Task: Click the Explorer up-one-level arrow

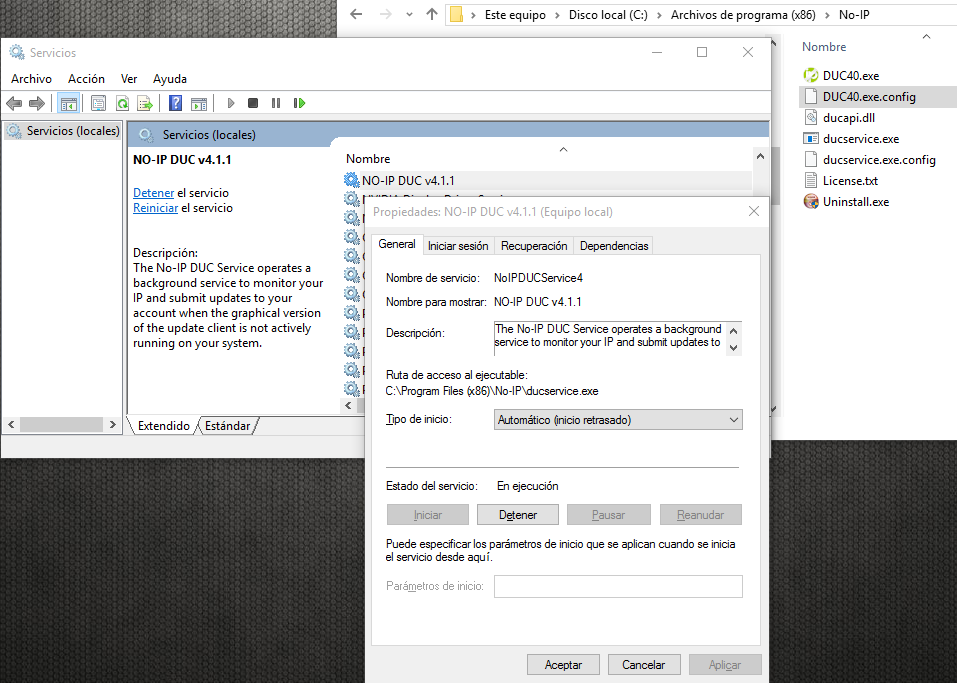Action: point(432,14)
